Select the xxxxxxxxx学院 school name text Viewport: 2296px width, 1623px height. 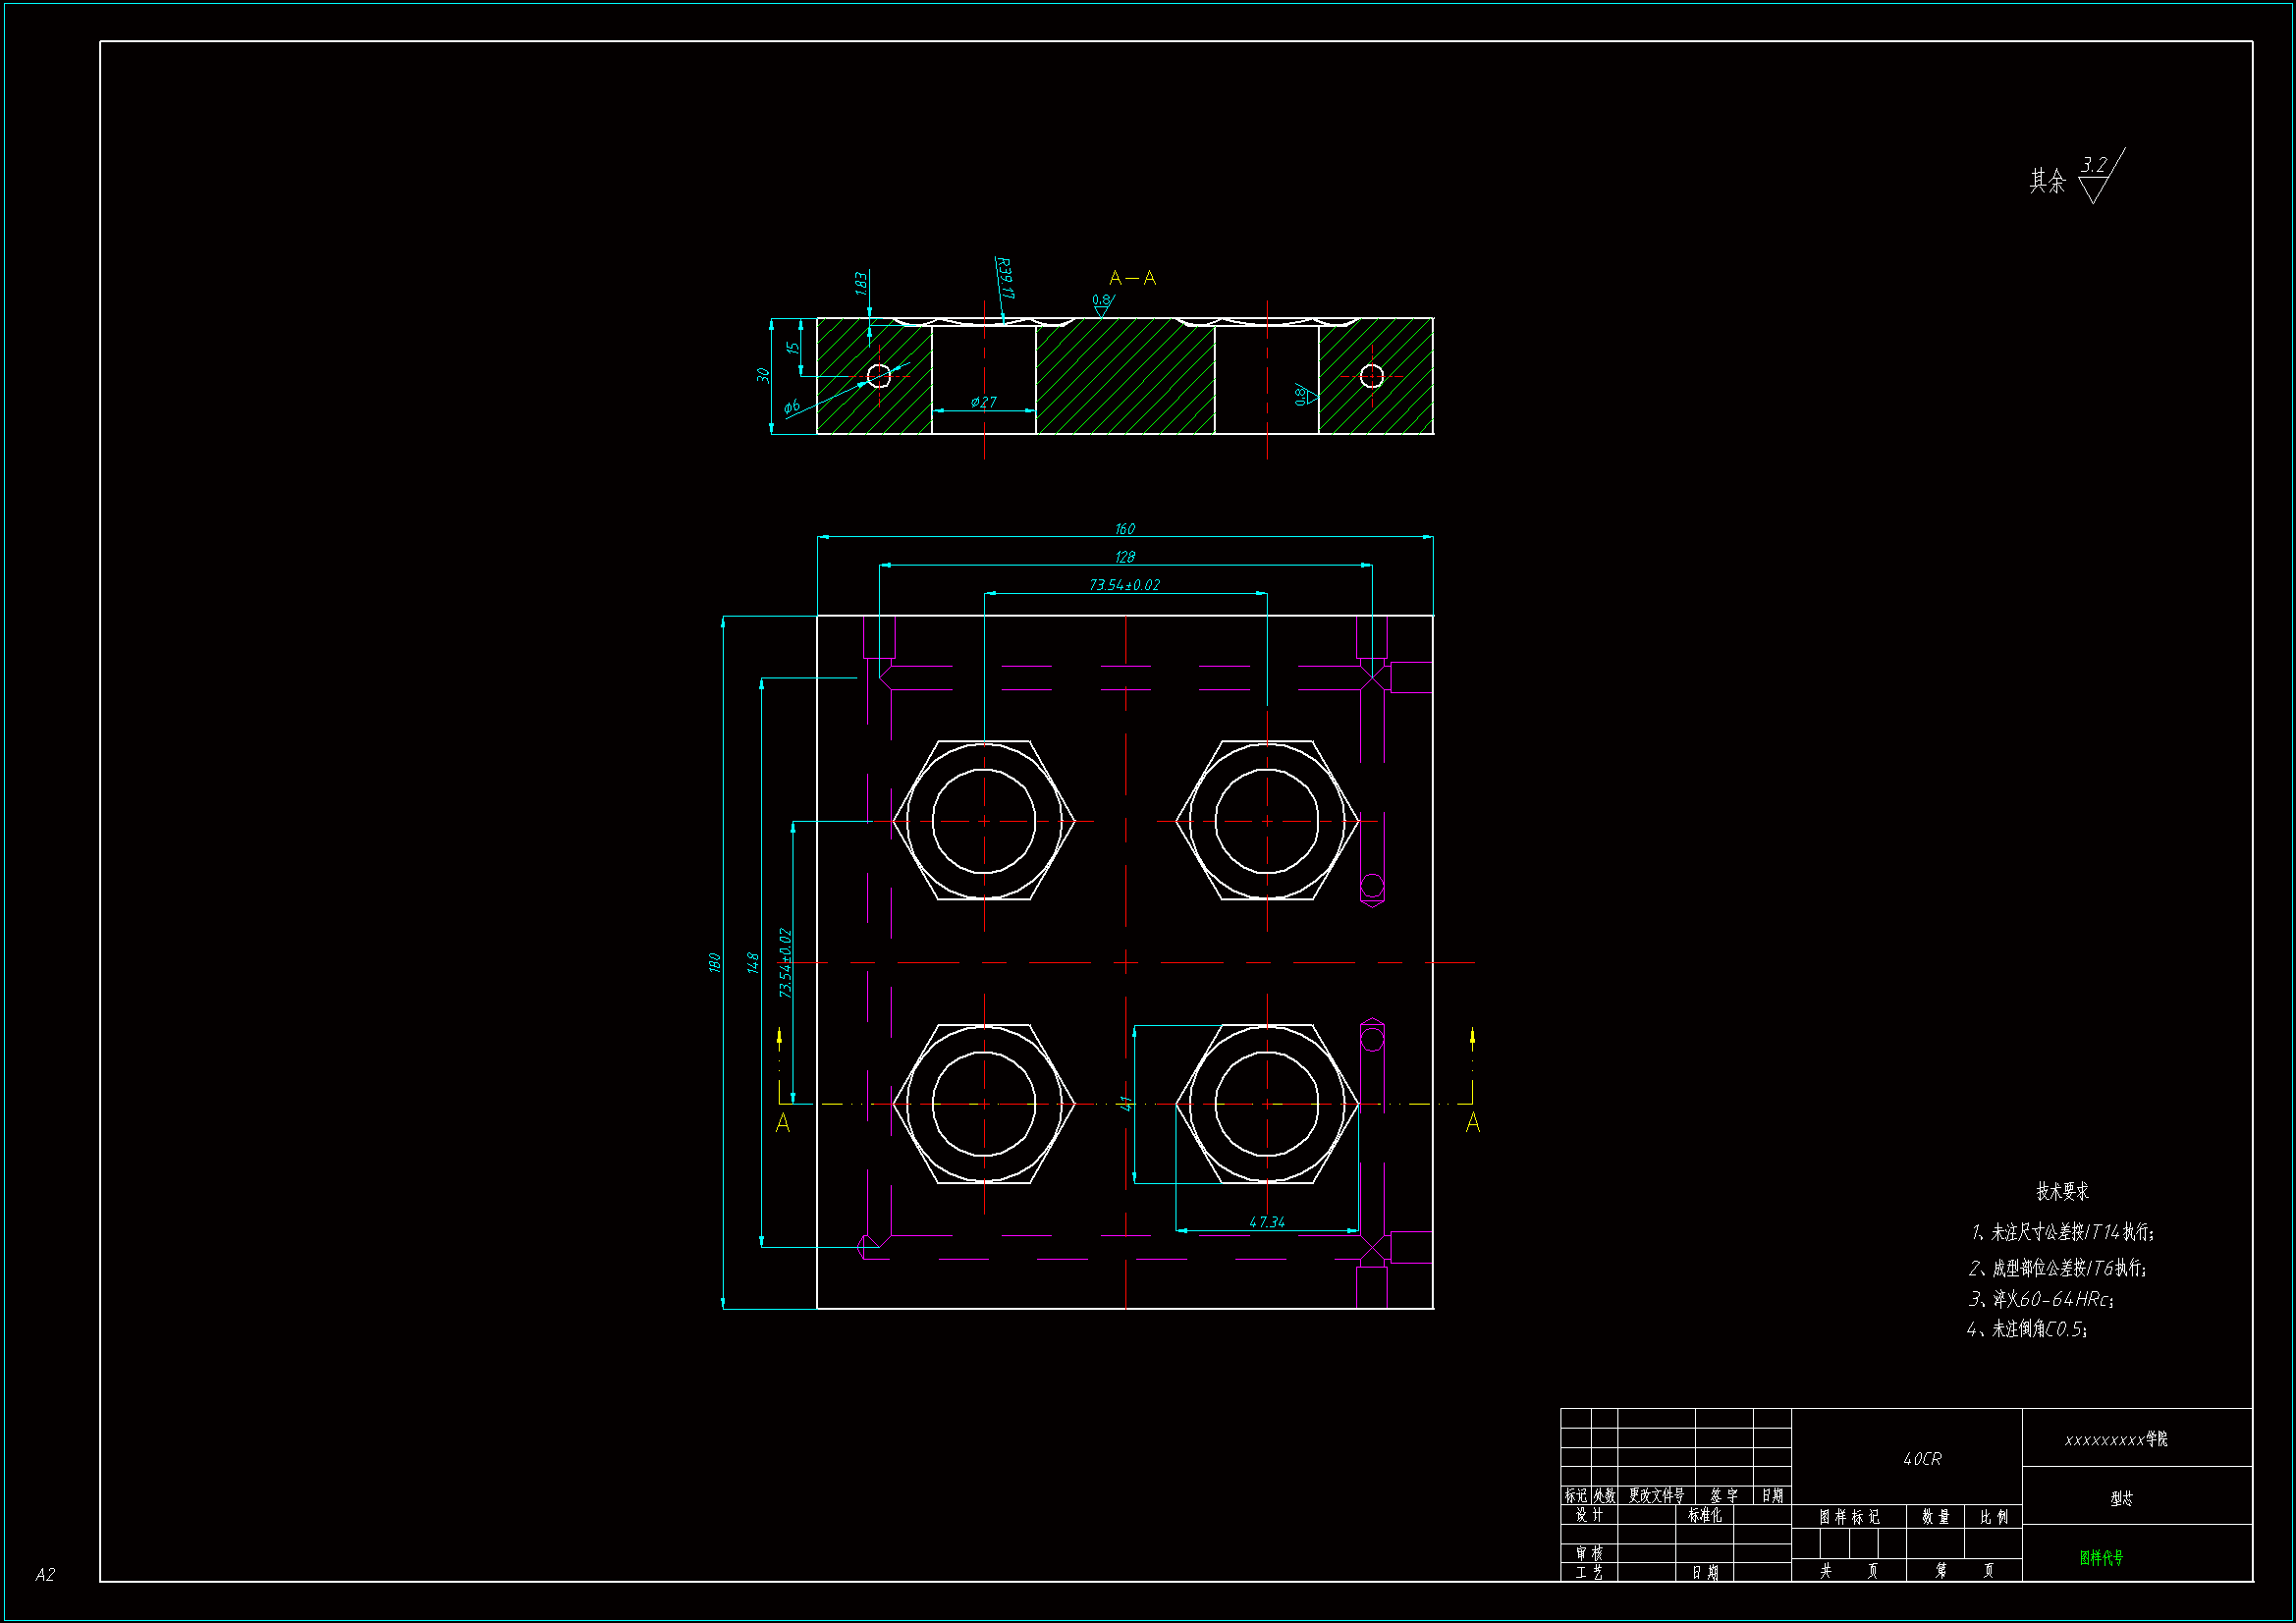tap(2116, 1439)
